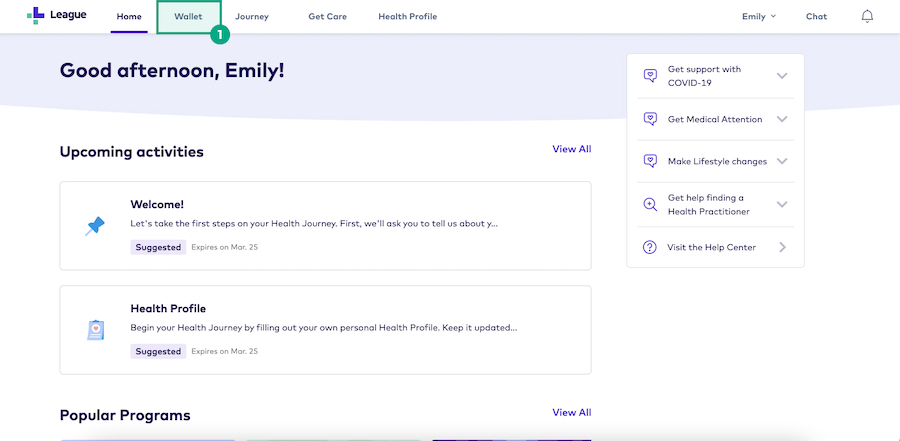Go to the Journey tab
Viewport: 900px width, 441px height.
pos(251,17)
